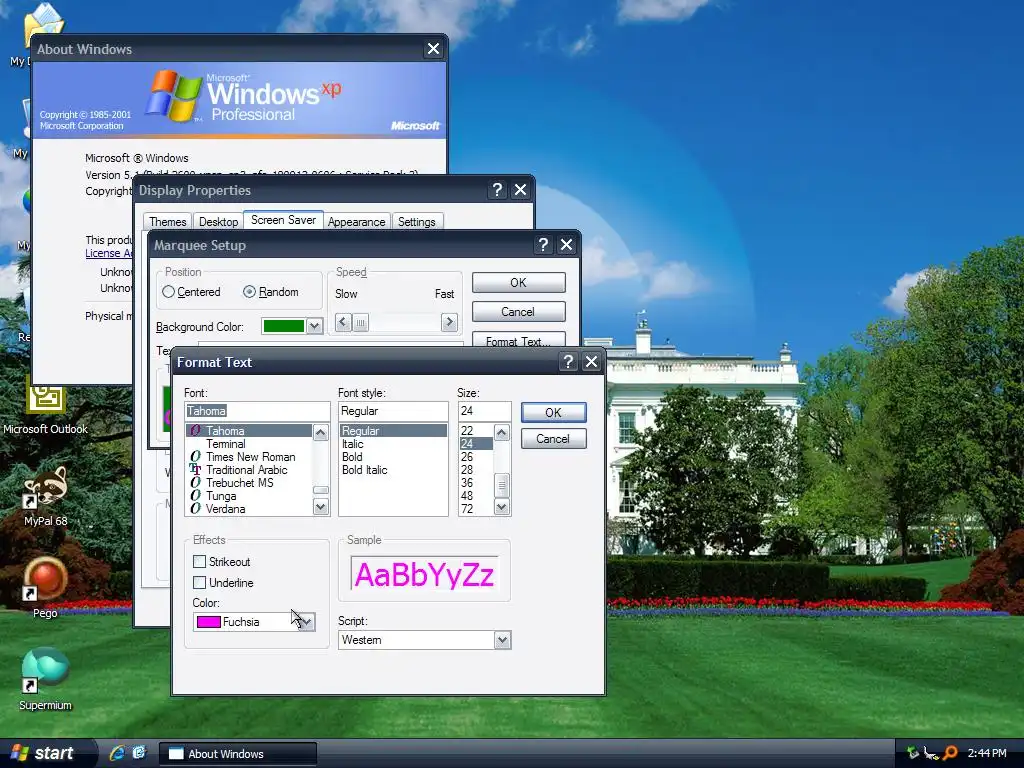The width and height of the screenshot is (1024, 768).
Task: Open the License Agreement link
Action: coord(109,253)
